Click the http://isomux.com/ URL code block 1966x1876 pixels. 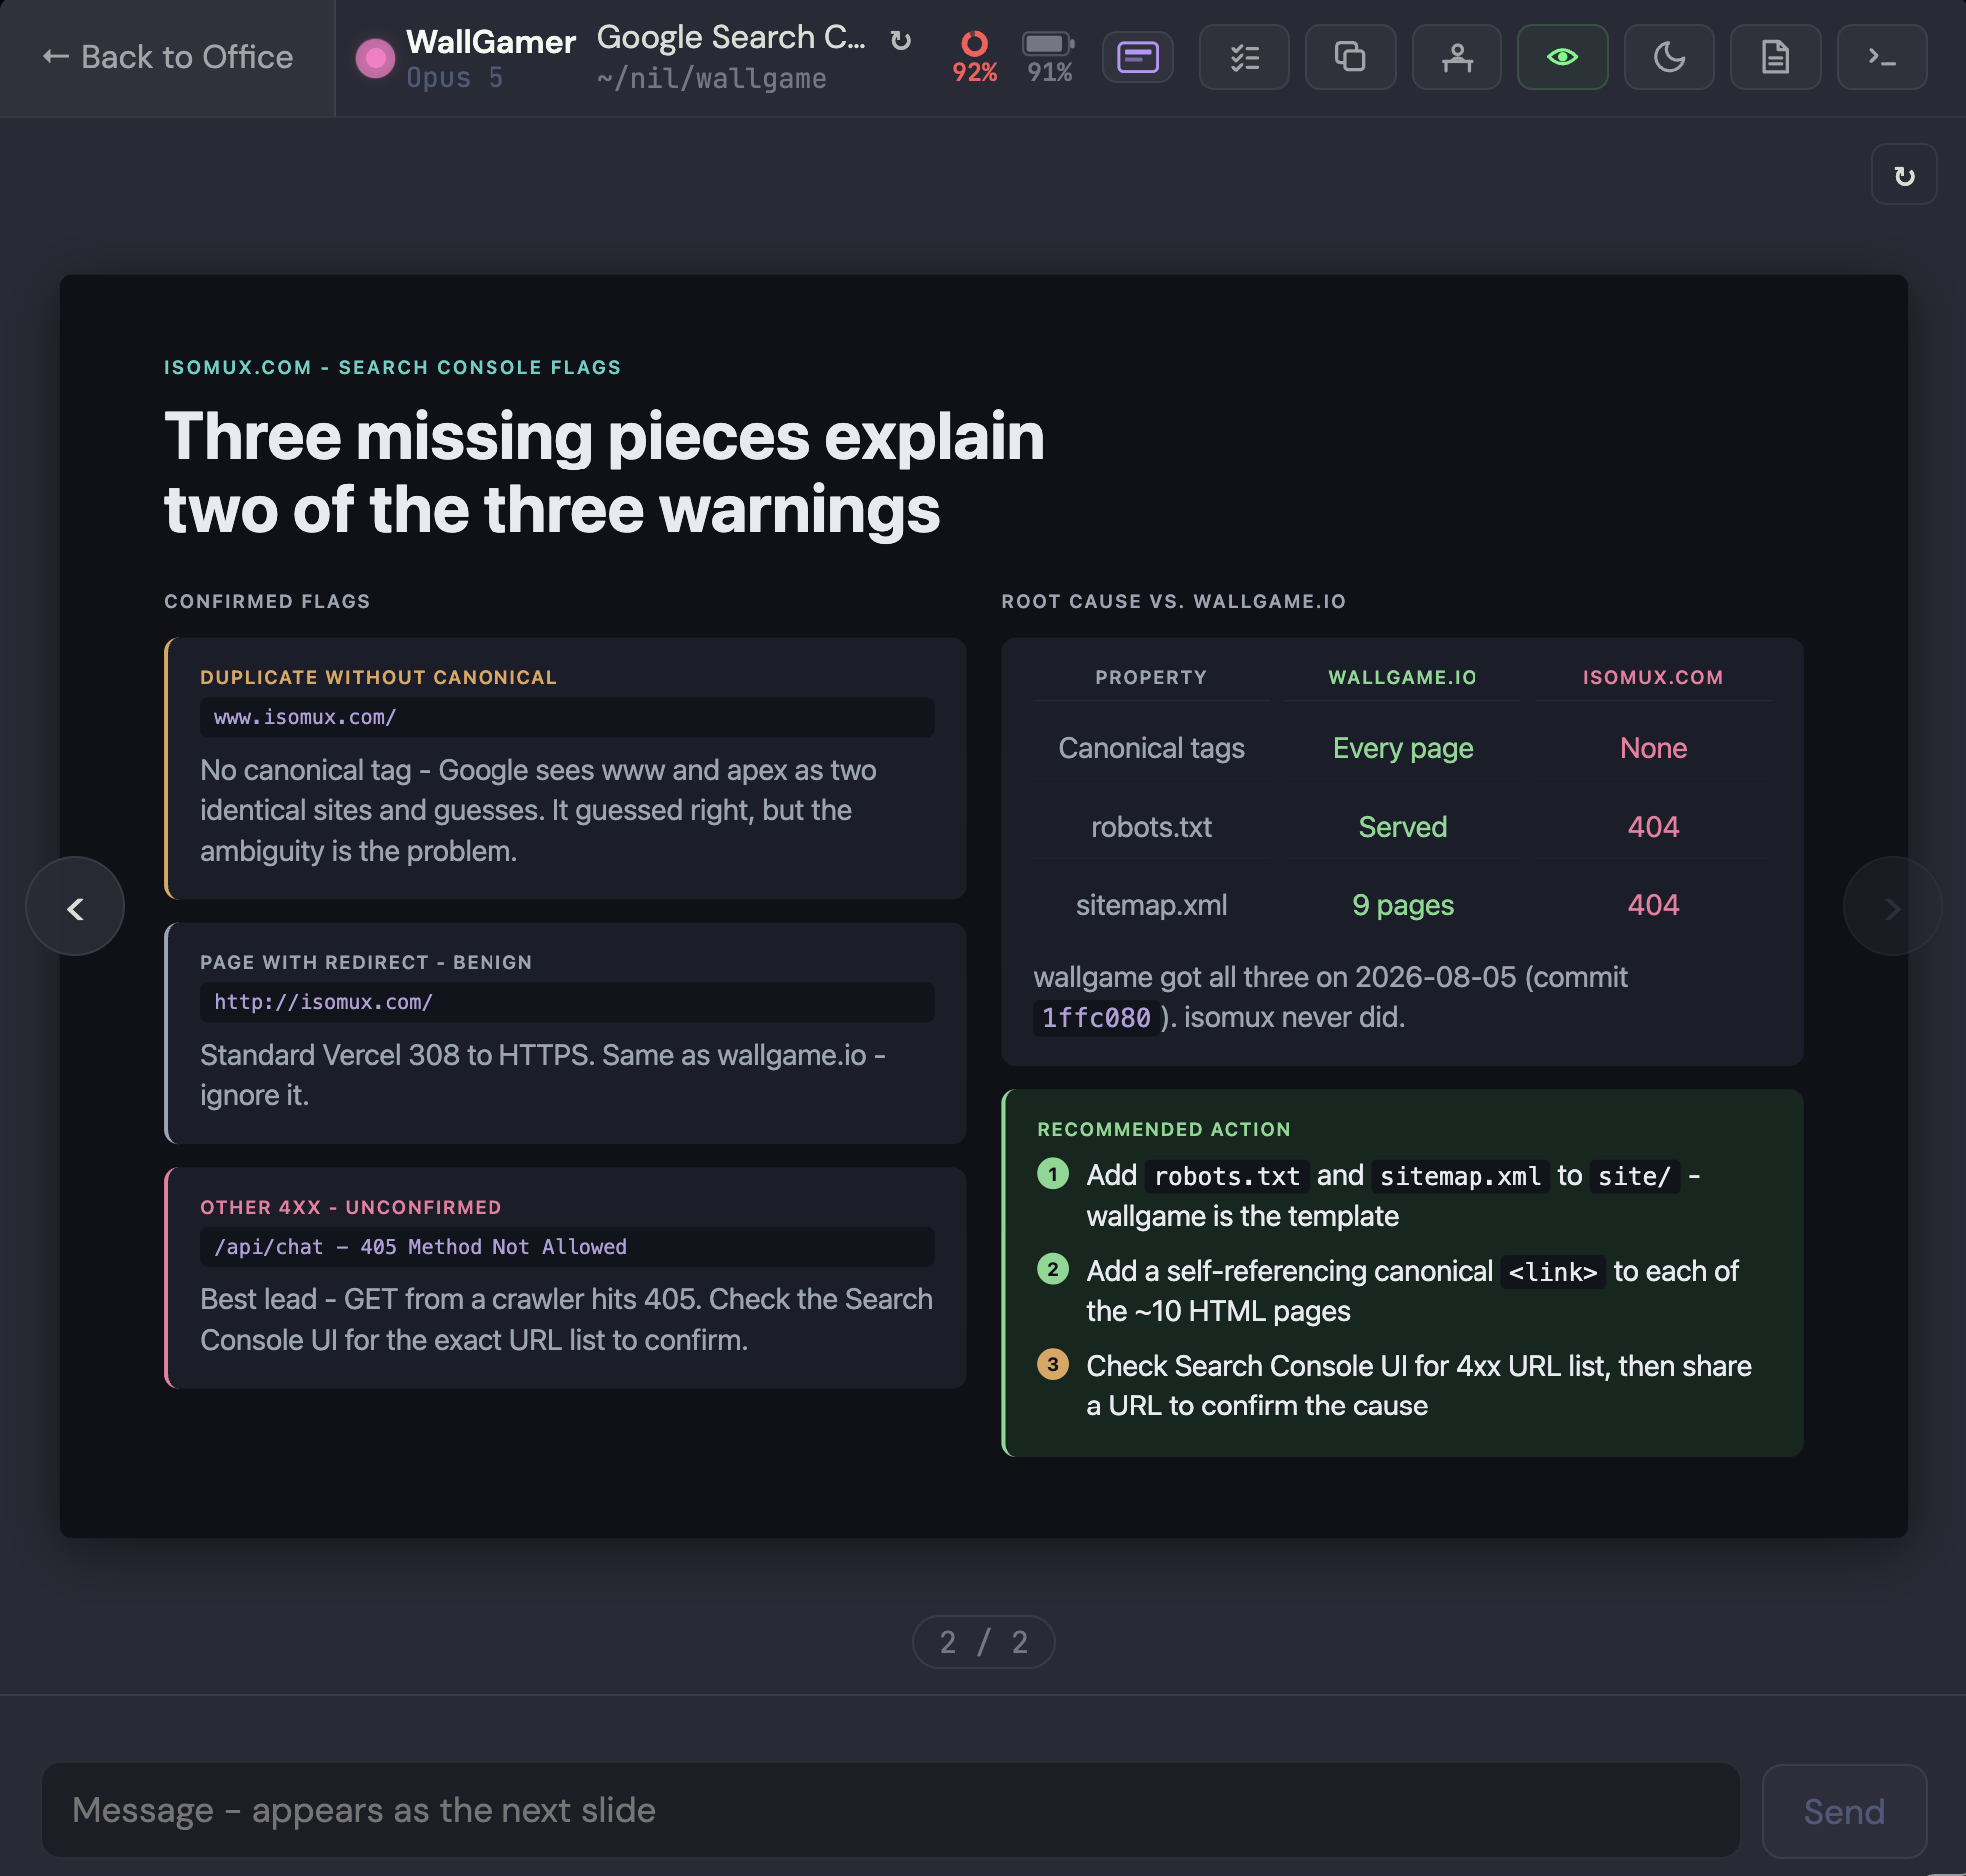pos(567,1002)
